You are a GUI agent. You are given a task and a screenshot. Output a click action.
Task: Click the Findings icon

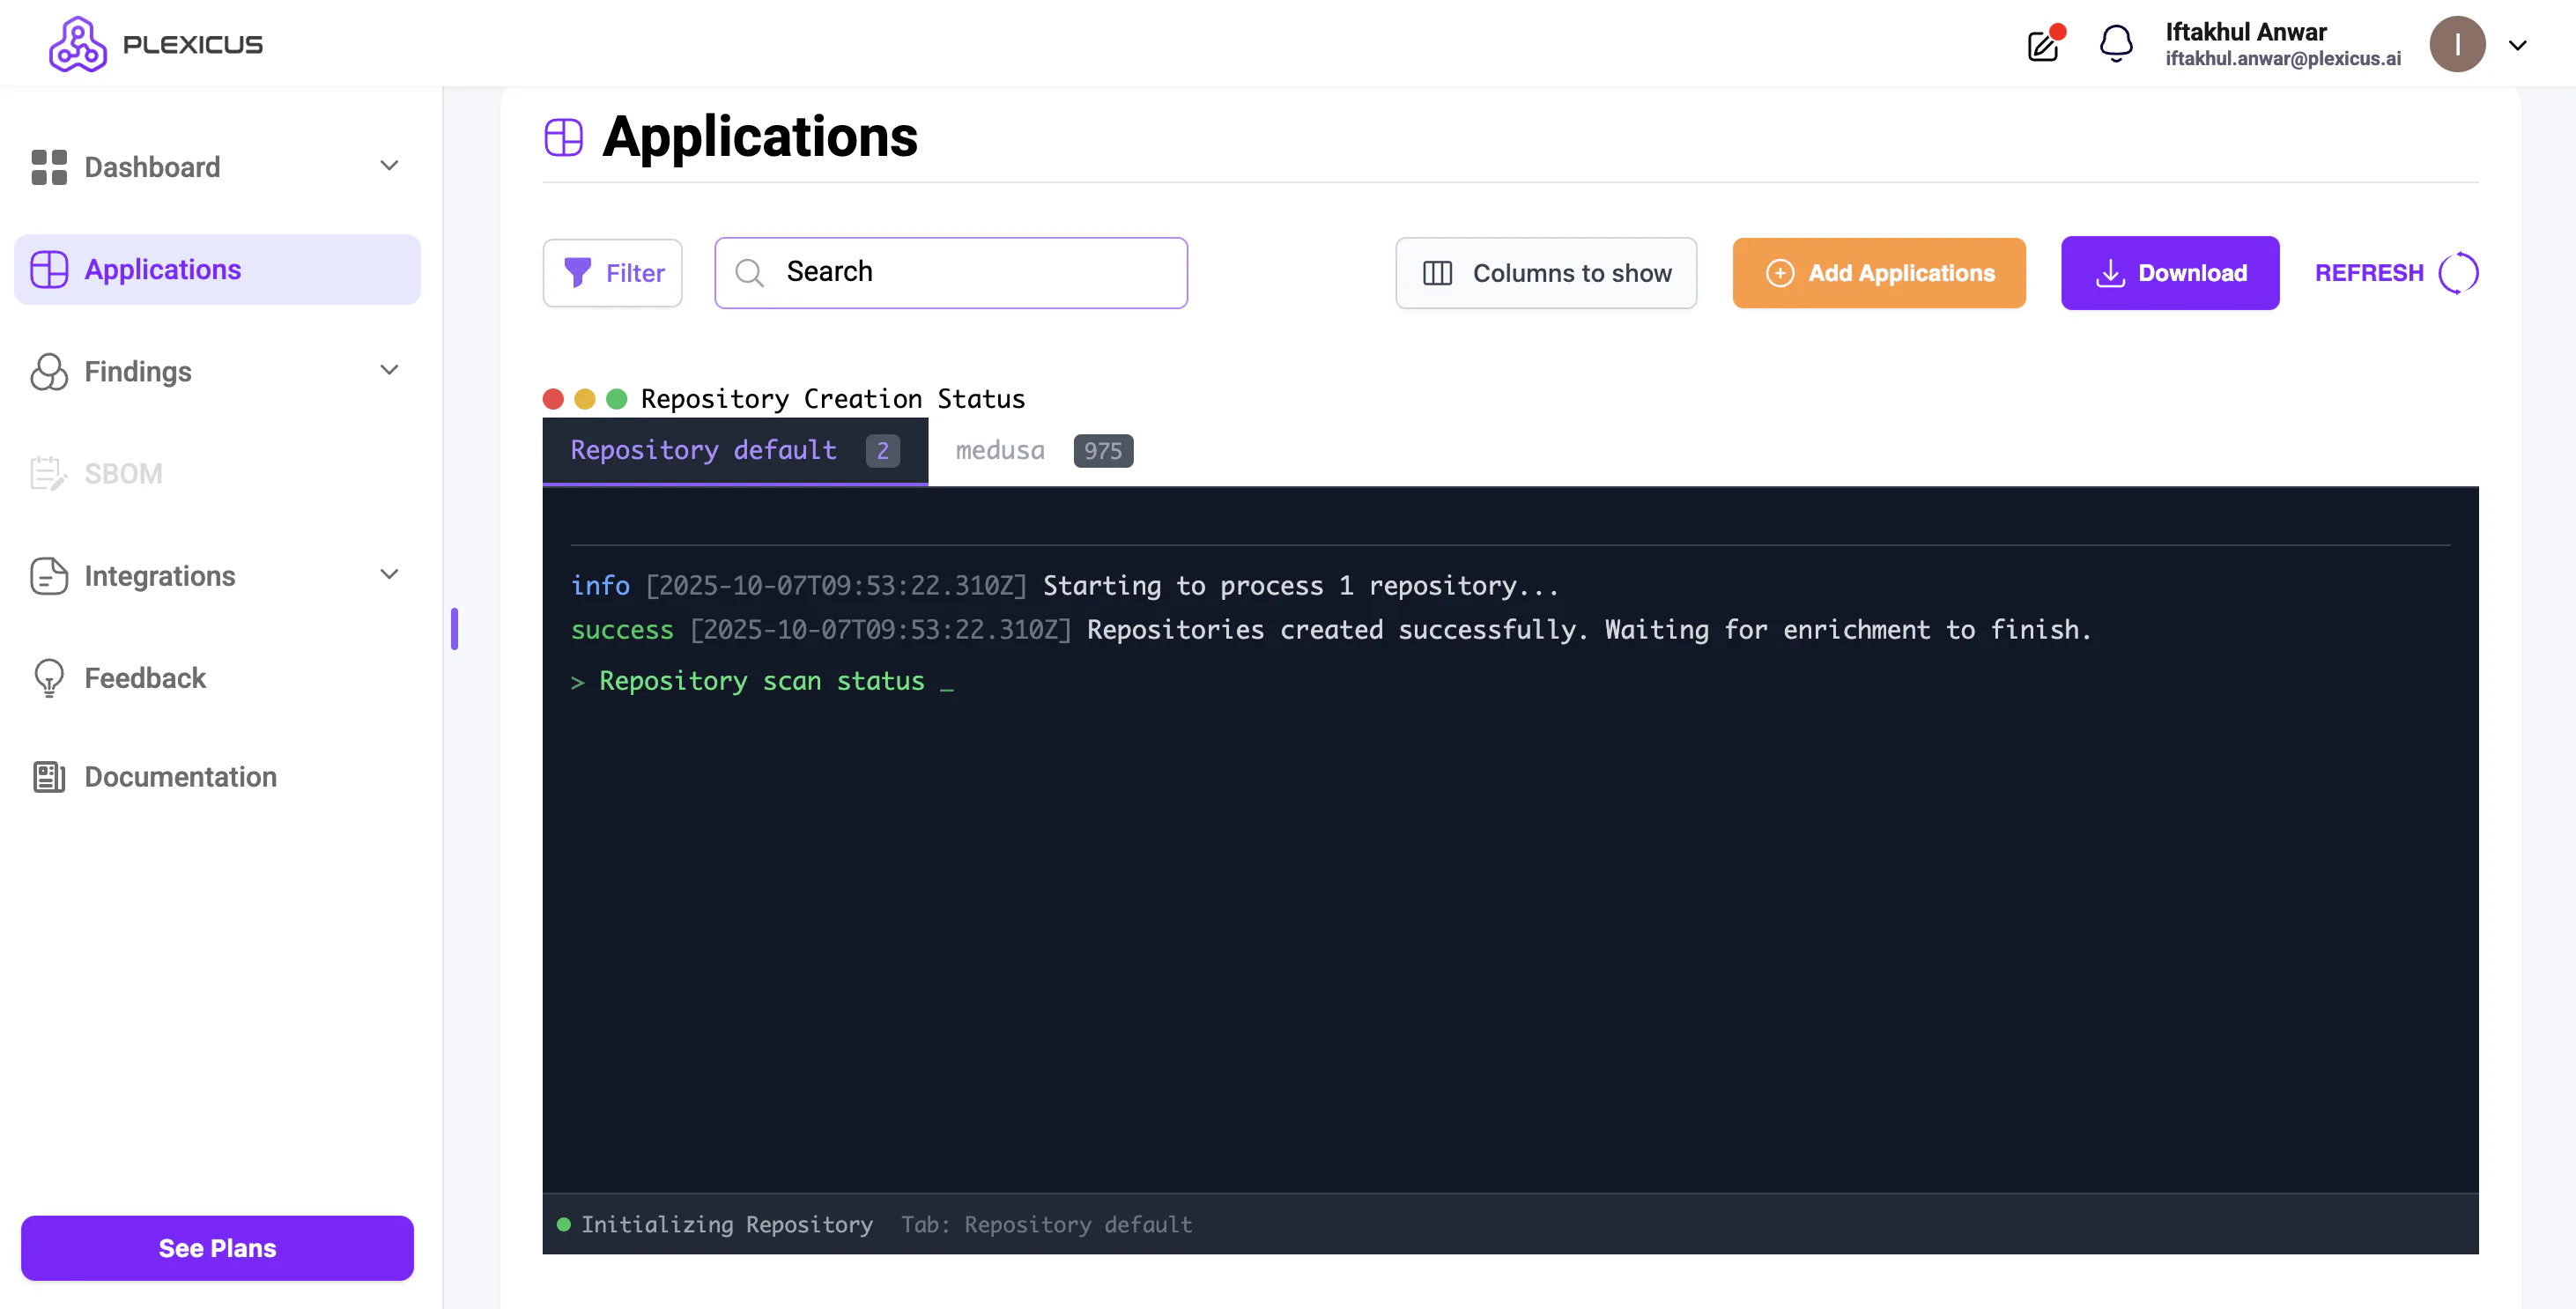coord(49,371)
